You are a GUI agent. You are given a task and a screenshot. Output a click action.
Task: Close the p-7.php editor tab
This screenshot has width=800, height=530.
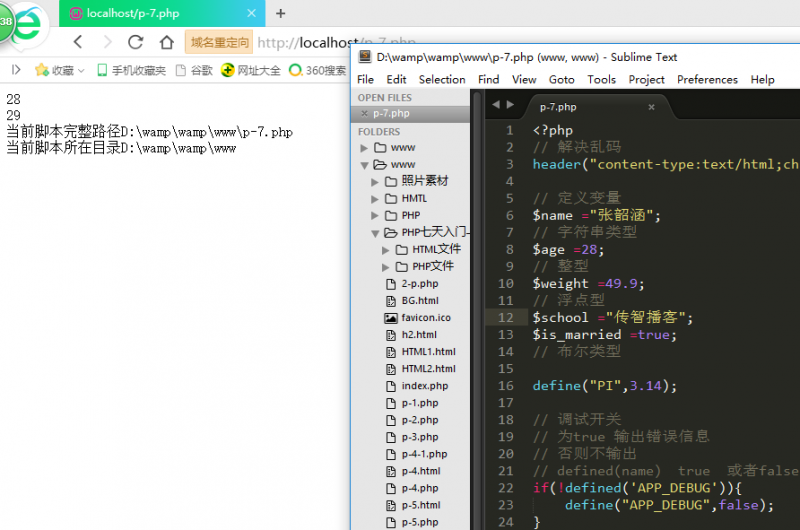(x=652, y=105)
